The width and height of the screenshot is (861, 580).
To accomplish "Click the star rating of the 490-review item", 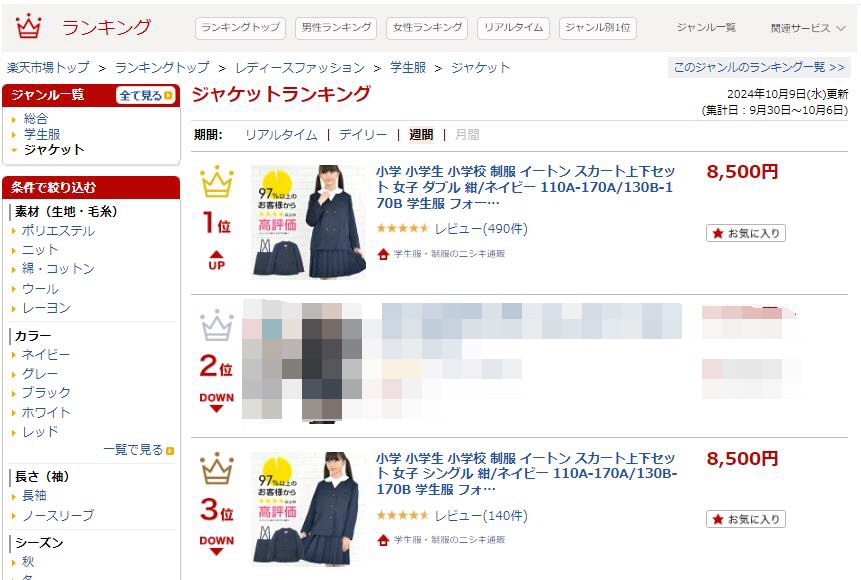I will 402,228.
